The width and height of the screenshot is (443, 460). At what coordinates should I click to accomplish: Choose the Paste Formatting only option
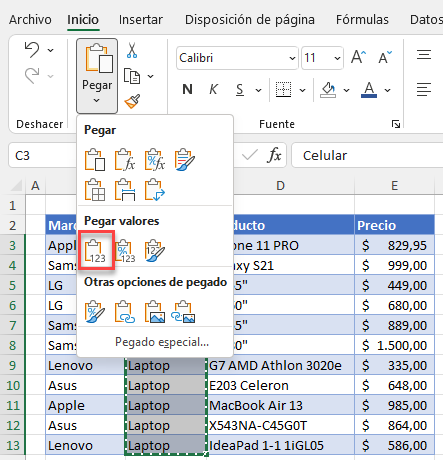[95, 312]
